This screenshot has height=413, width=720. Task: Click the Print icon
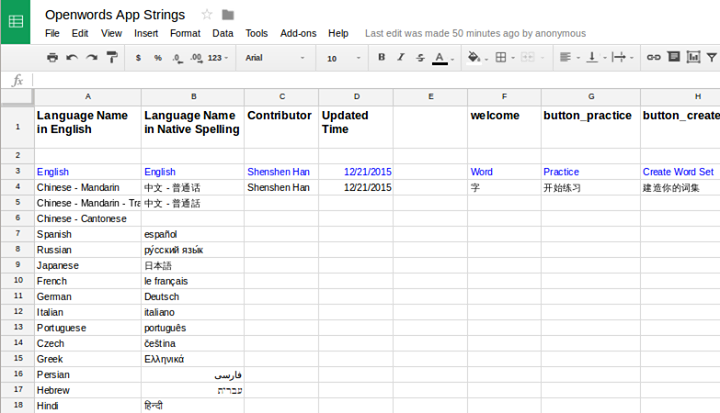[52, 57]
